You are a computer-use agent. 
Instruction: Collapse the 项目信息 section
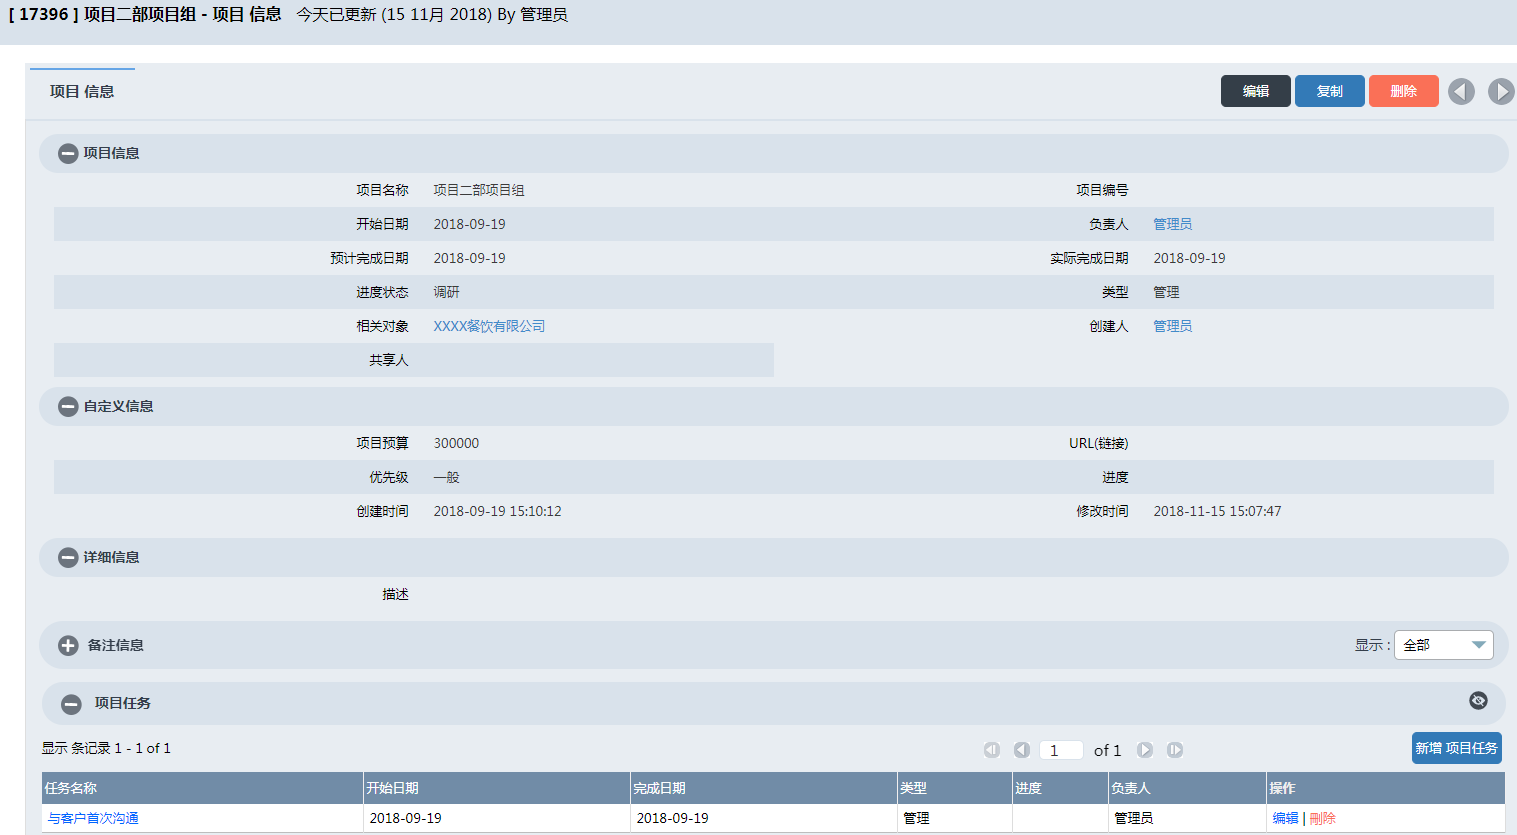coord(68,154)
